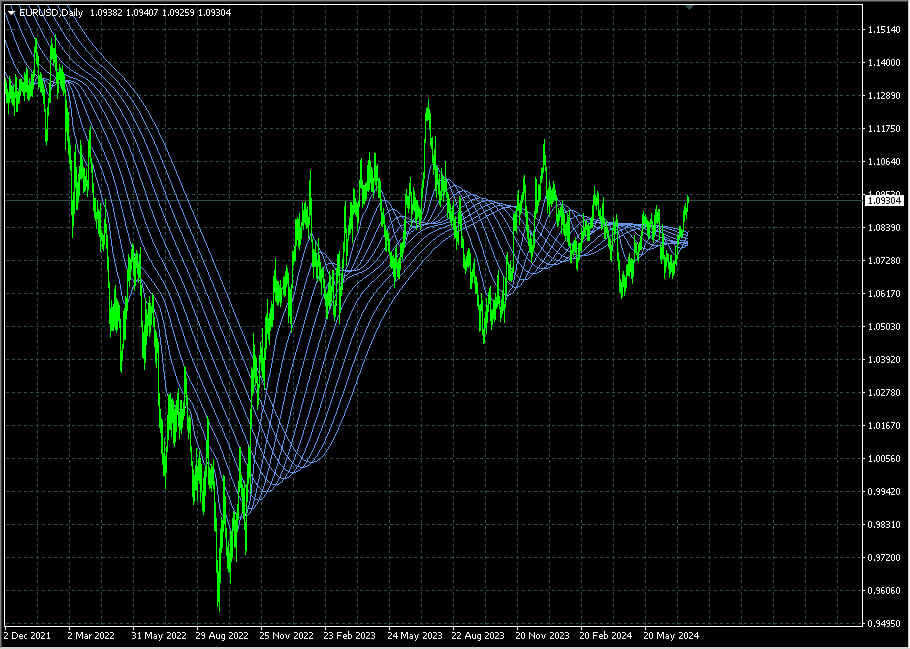Click the 0.96060 price axis label
The image size is (910, 649).
884,591
